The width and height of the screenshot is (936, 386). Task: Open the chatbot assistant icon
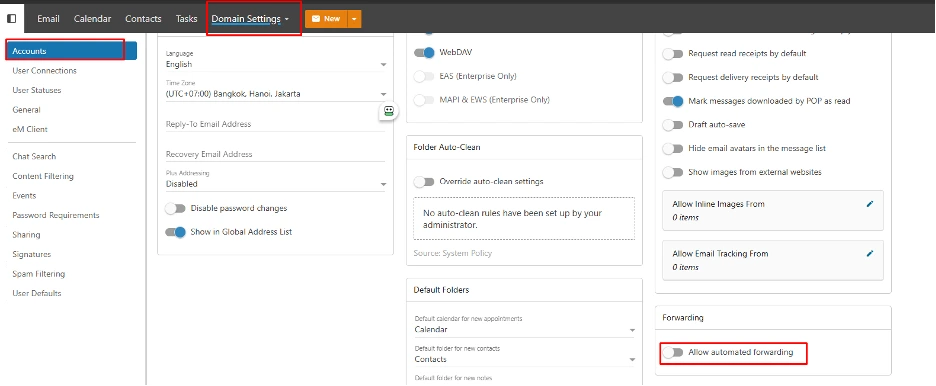[x=389, y=111]
